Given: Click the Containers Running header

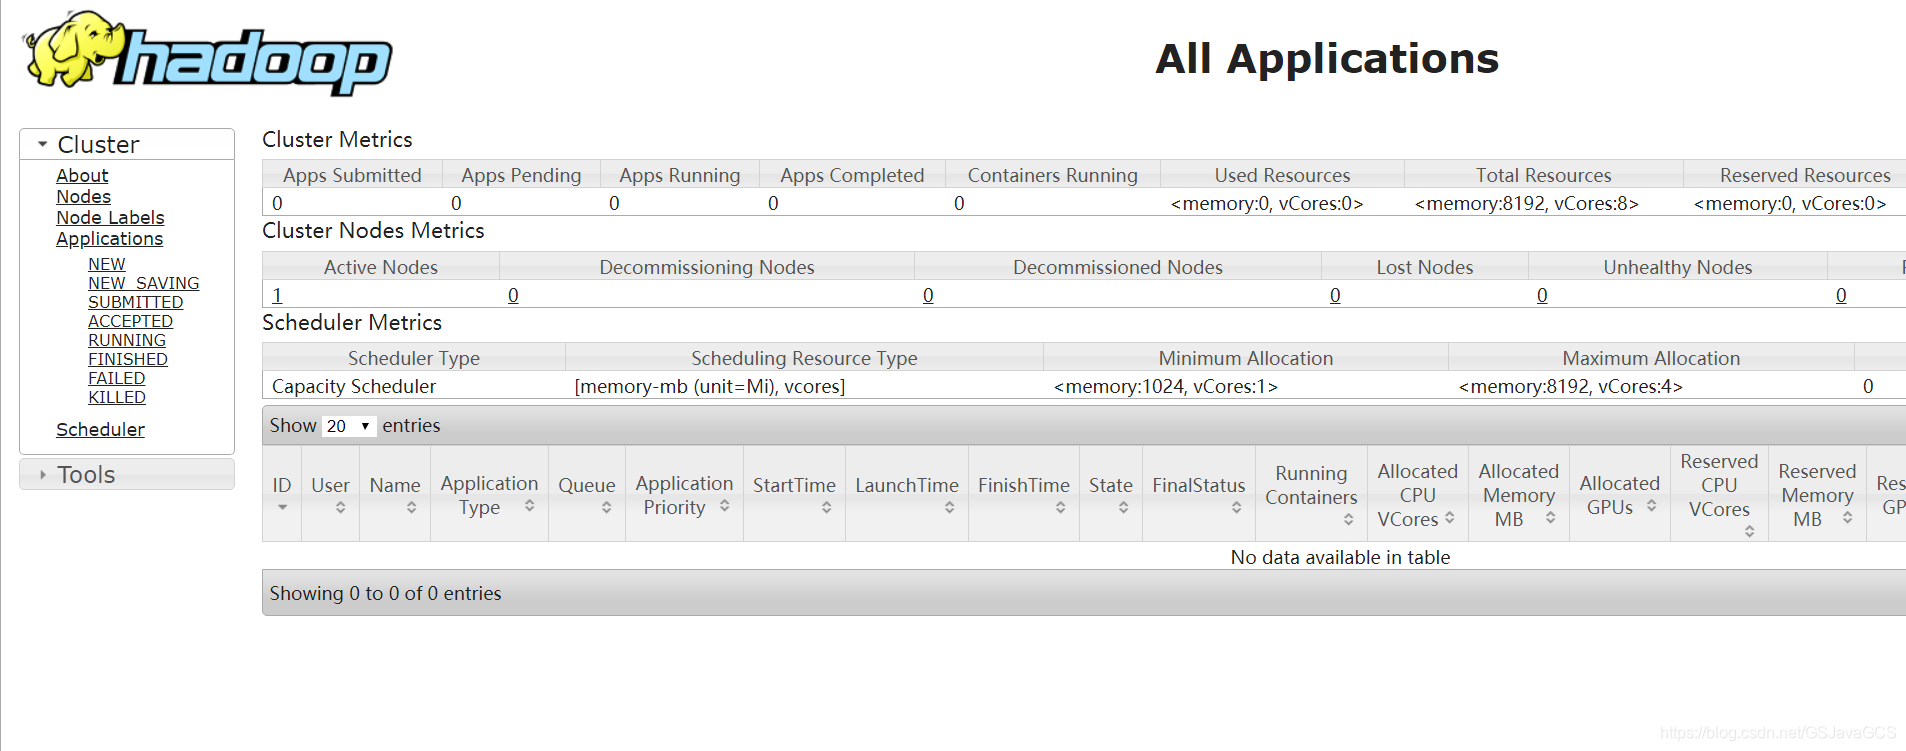Looking at the screenshot, I should (1052, 175).
